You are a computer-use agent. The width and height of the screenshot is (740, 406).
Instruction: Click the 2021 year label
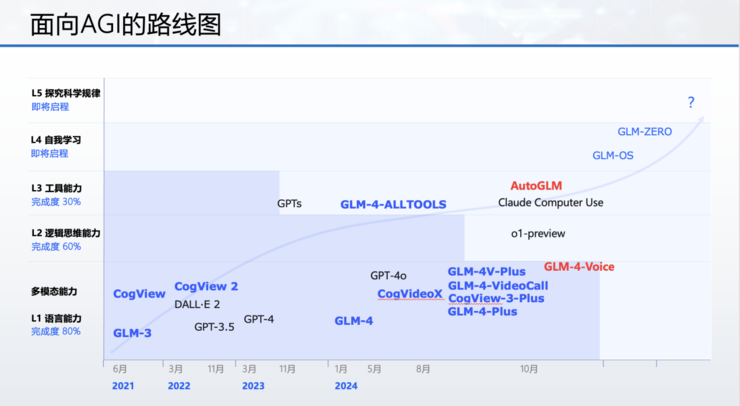[x=123, y=386]
